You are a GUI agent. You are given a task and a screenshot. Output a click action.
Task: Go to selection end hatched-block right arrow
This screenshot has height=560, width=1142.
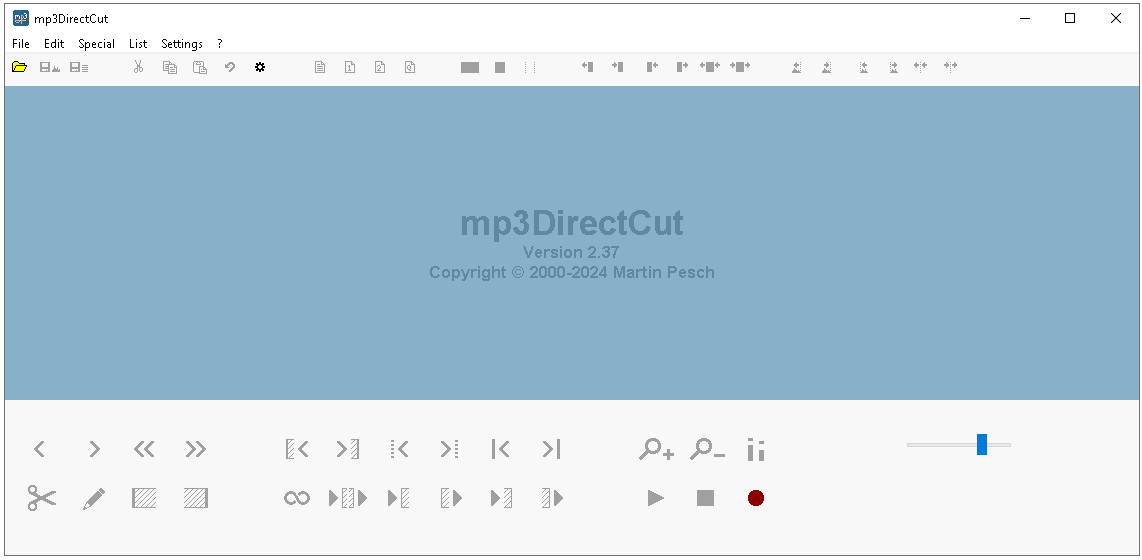click(348, 449)
